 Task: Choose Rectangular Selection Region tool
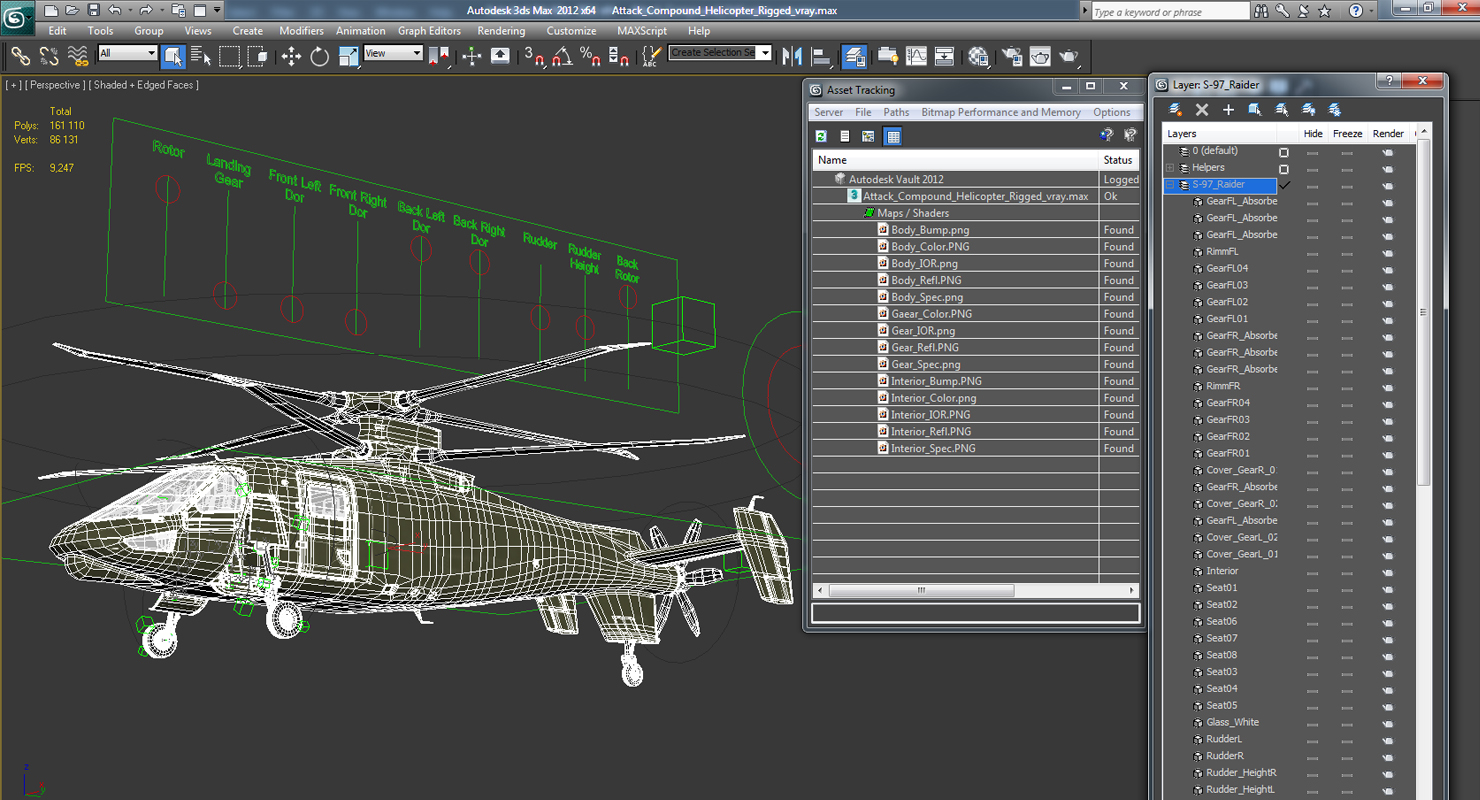pos(229,56)
